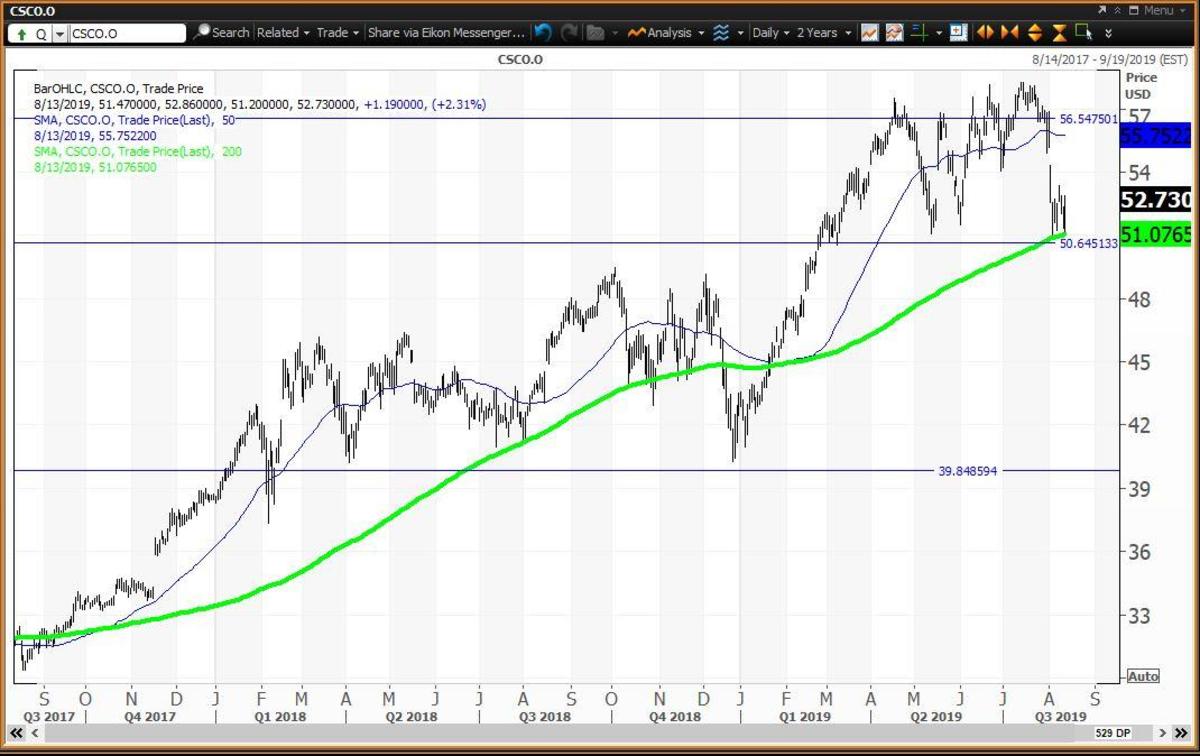
Task: Open the Trade dropdown menu
Action: coord(338,33)
